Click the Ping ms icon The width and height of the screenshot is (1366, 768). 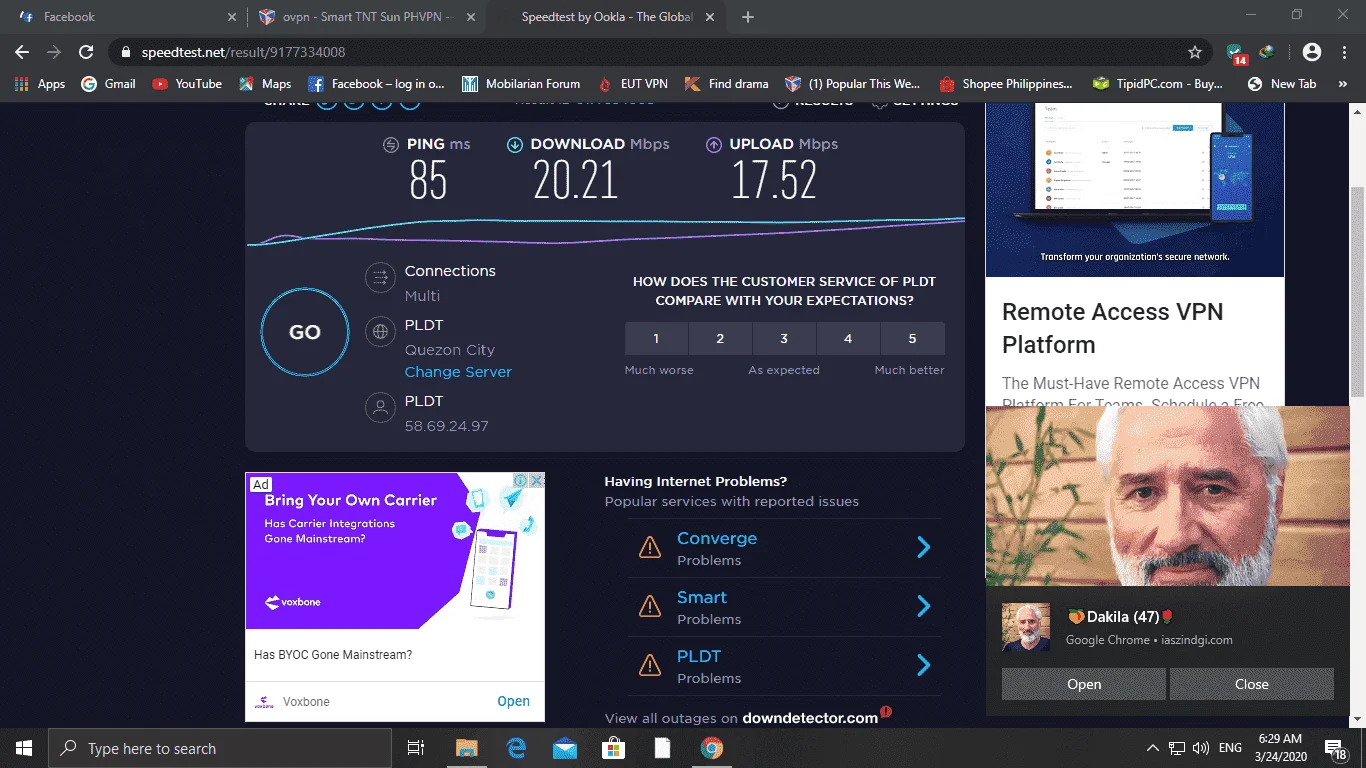391,144
